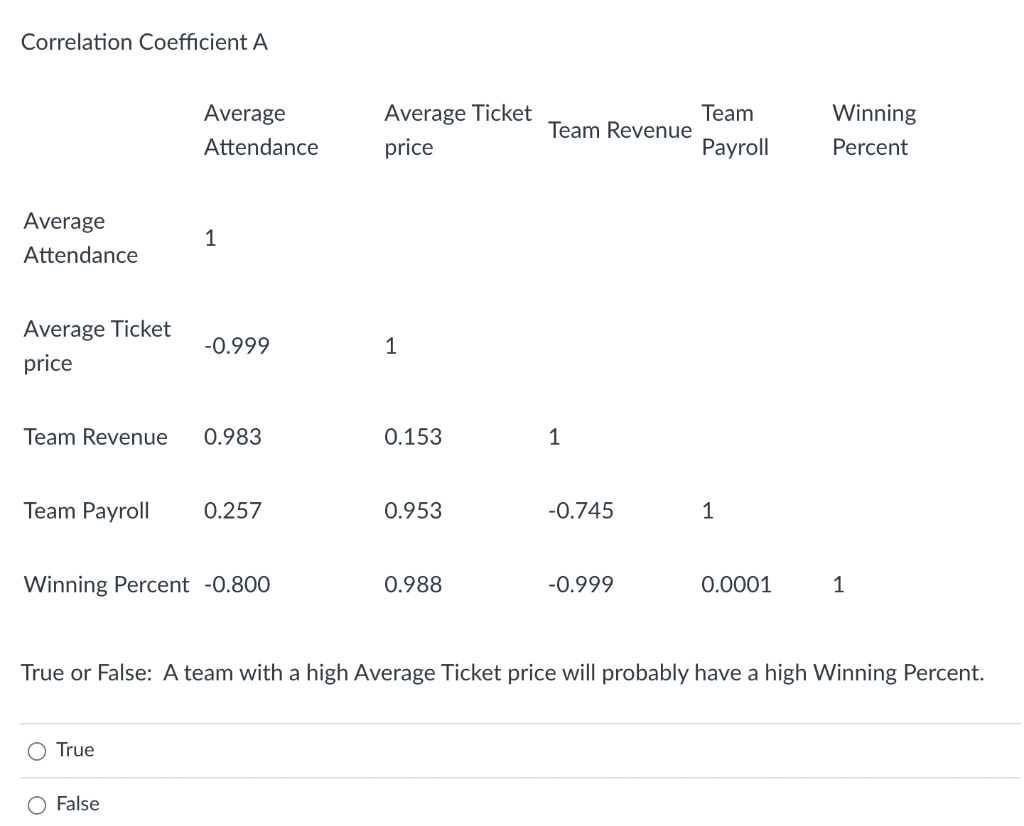Select the True radio button
The image size is (1024, 826).
(37, 751)
